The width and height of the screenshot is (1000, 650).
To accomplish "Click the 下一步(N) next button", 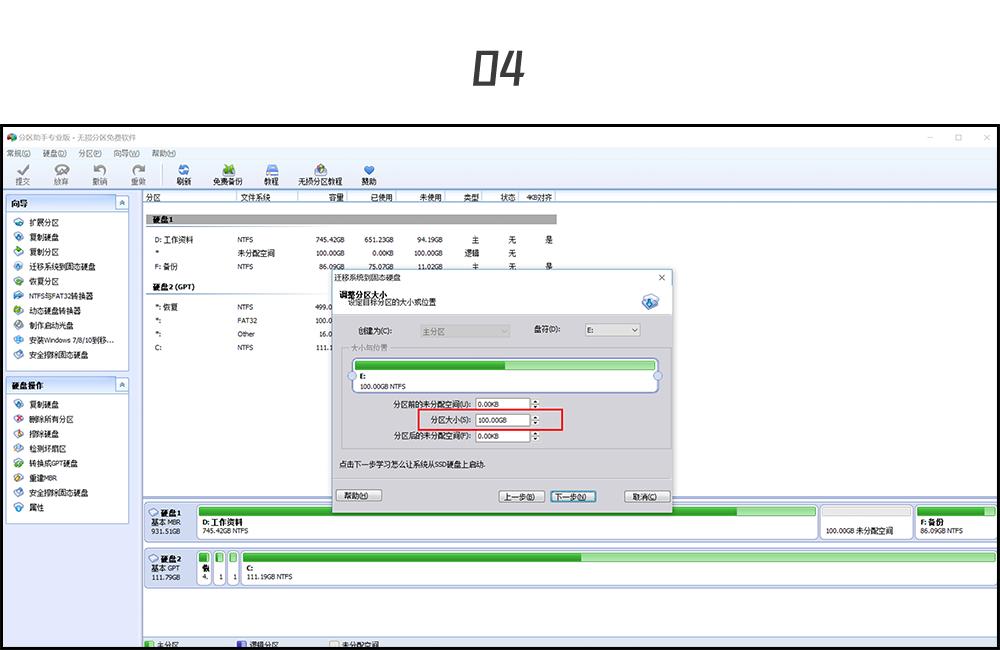I will click(x=573, y=496).
